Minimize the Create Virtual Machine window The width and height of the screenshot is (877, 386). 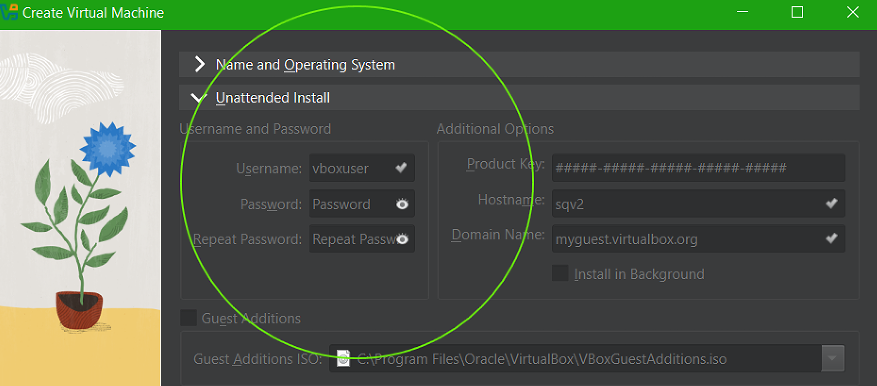(742, 12)
